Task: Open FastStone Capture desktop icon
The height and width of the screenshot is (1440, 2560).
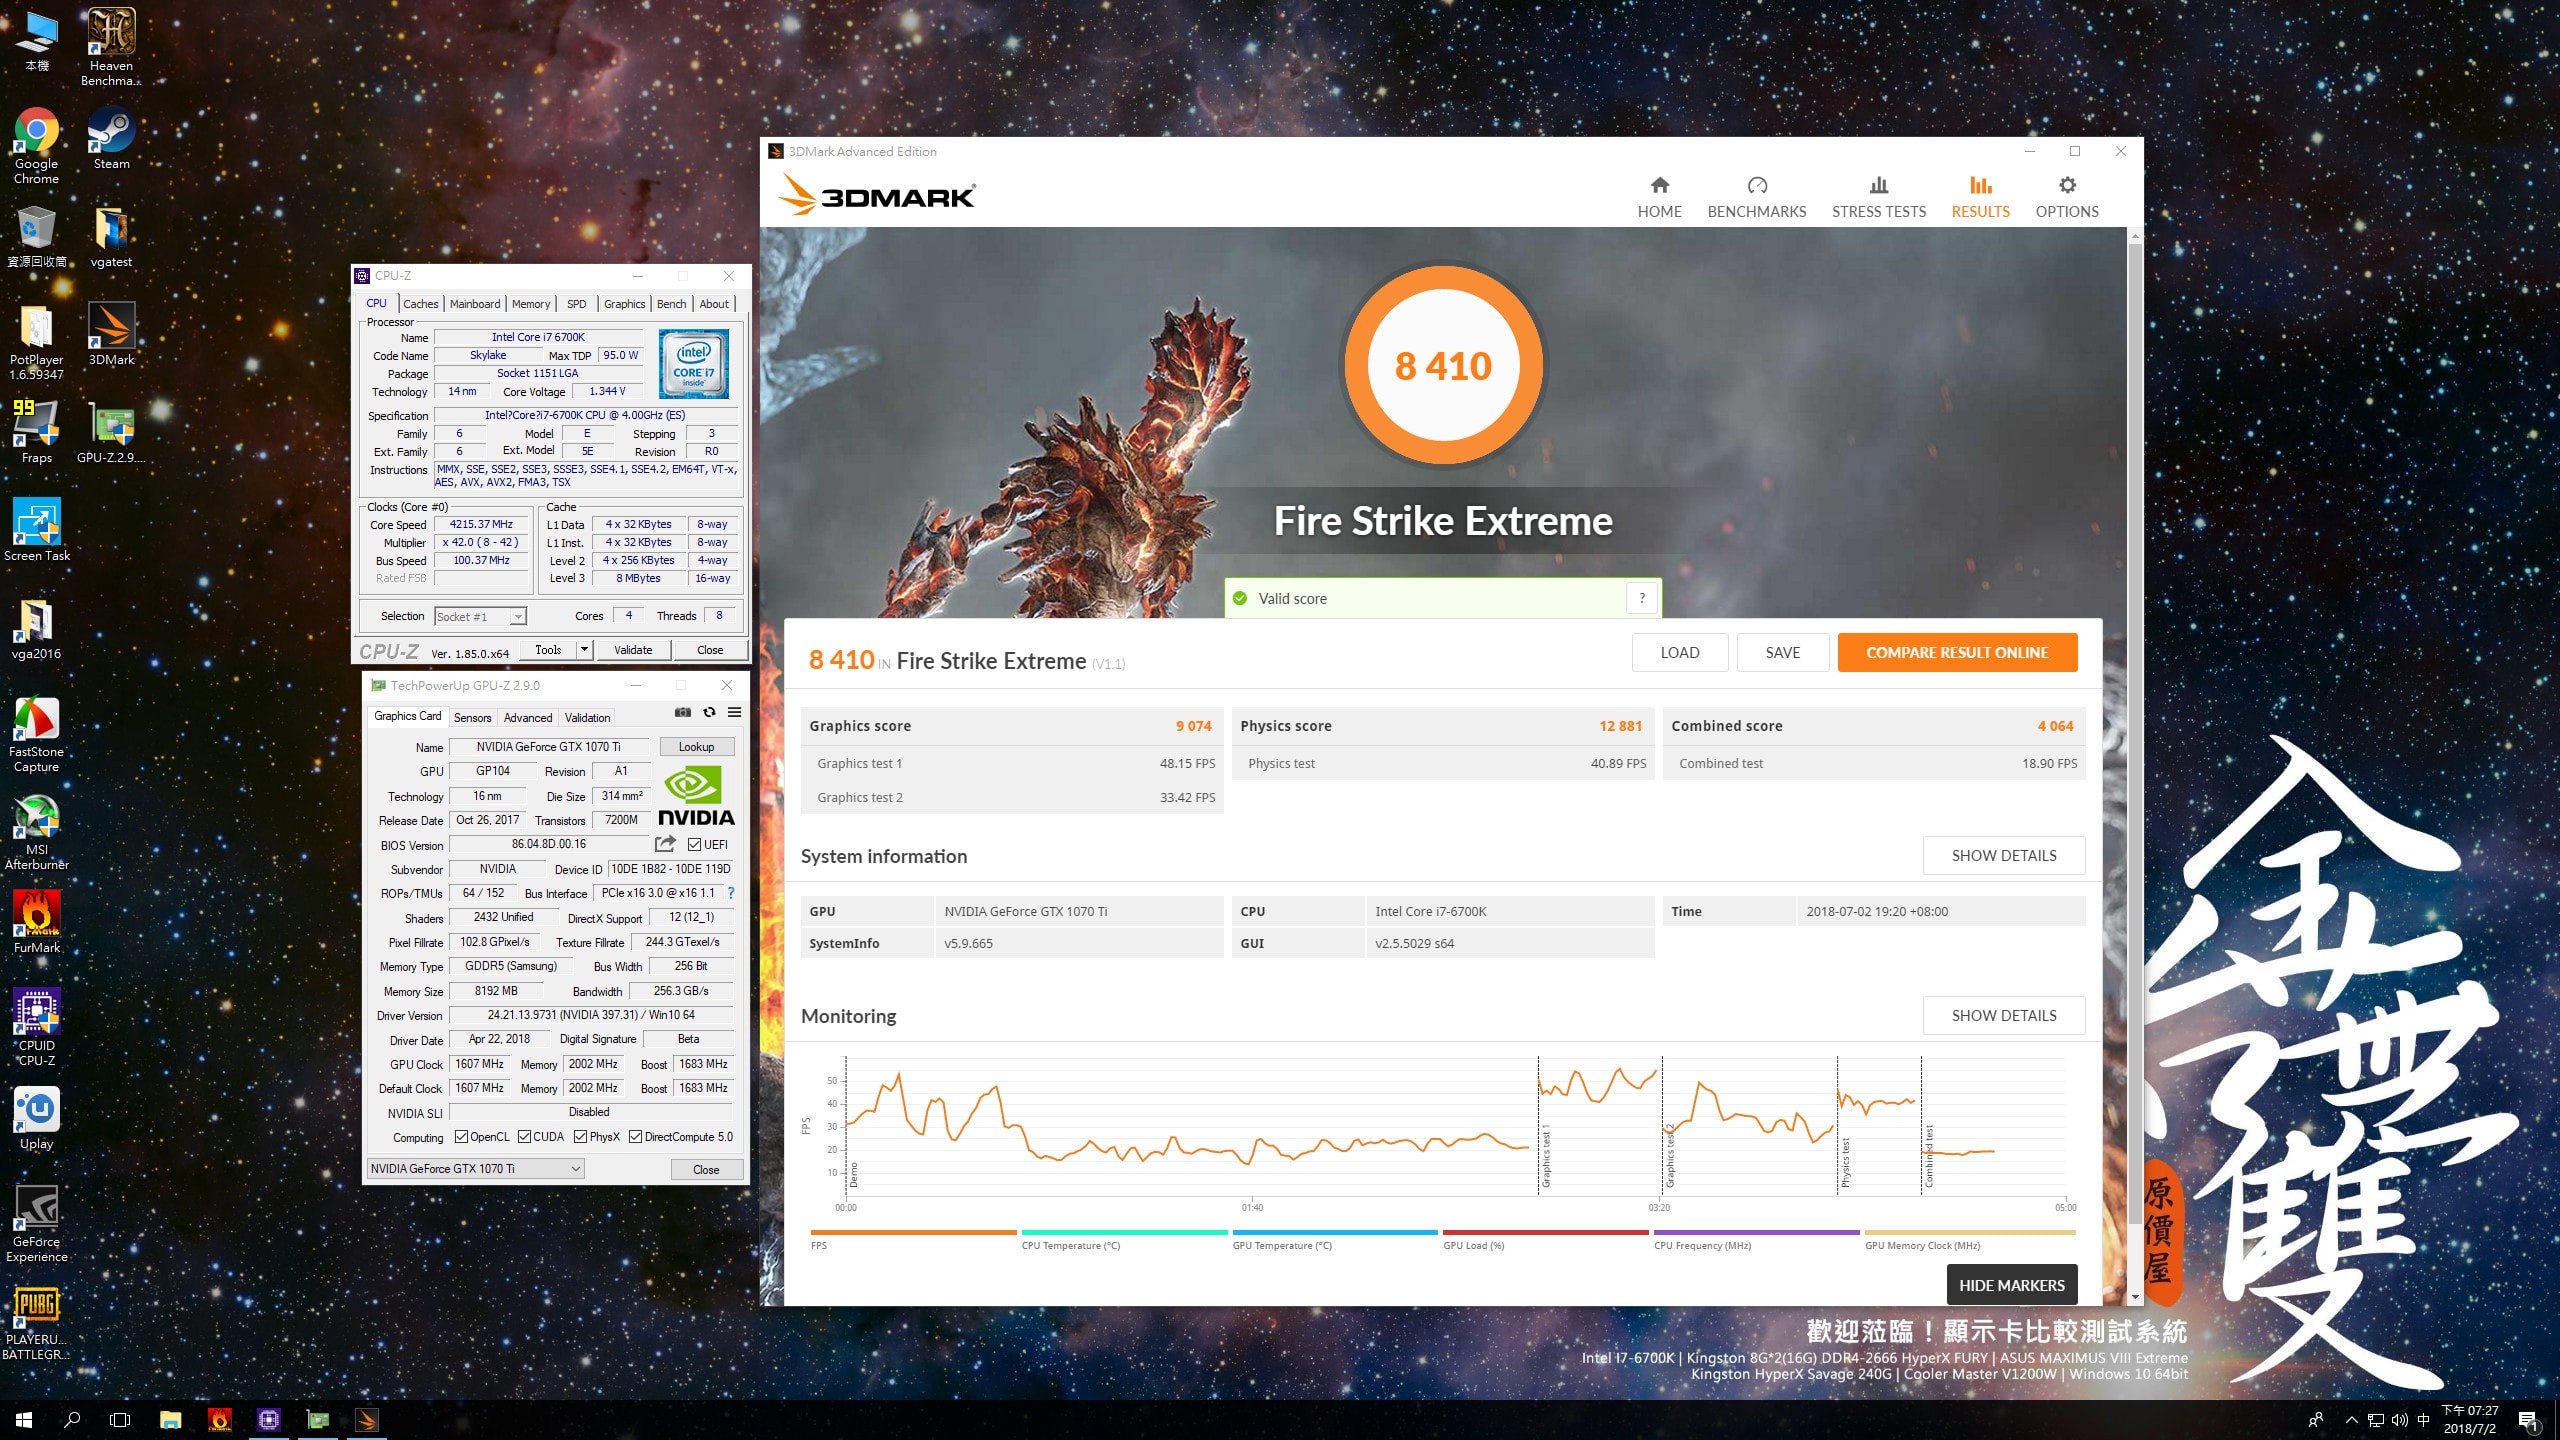Action: point(36,734)
